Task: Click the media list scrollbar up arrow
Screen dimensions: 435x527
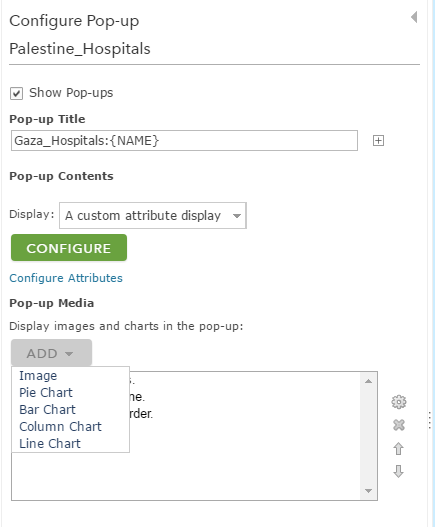Action: coord(368,381)
